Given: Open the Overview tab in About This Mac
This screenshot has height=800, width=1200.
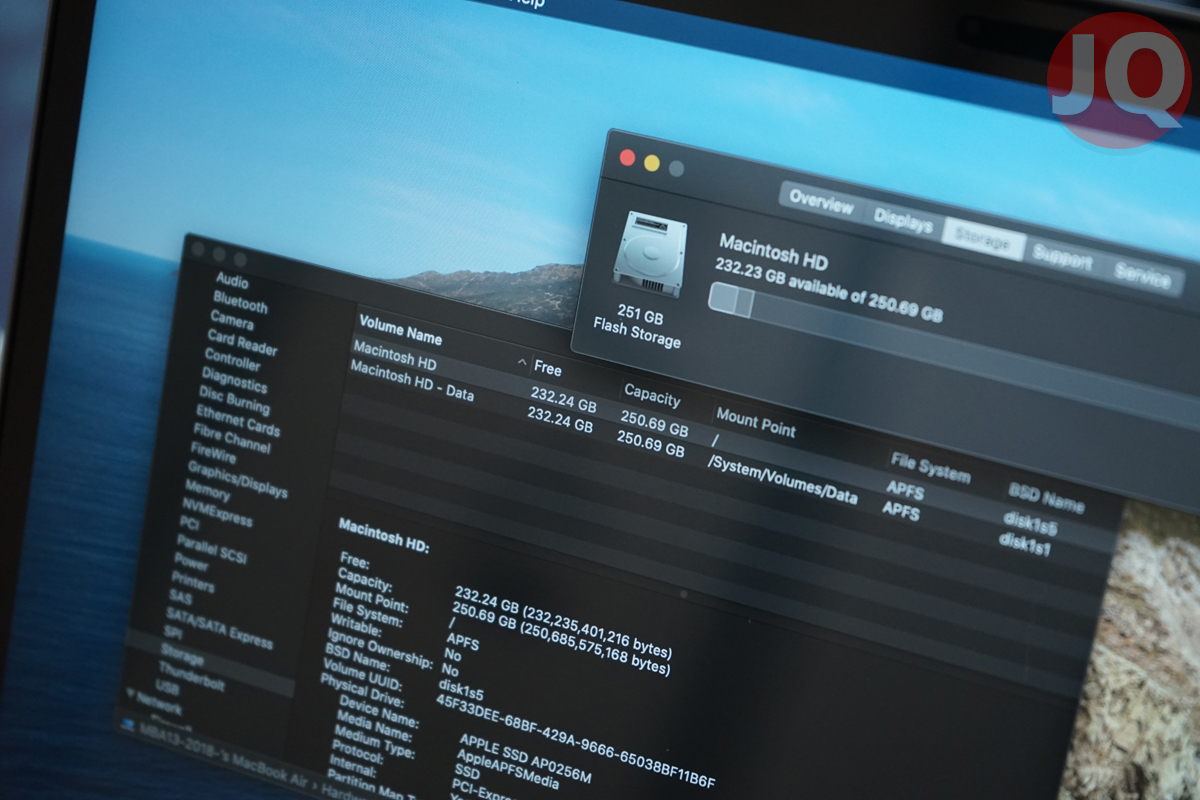Looking at the screenshot, I should 821,201.
